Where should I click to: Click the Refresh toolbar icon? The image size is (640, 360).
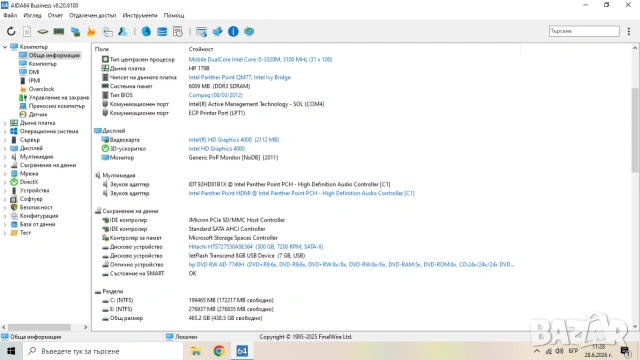coord(11,31)
